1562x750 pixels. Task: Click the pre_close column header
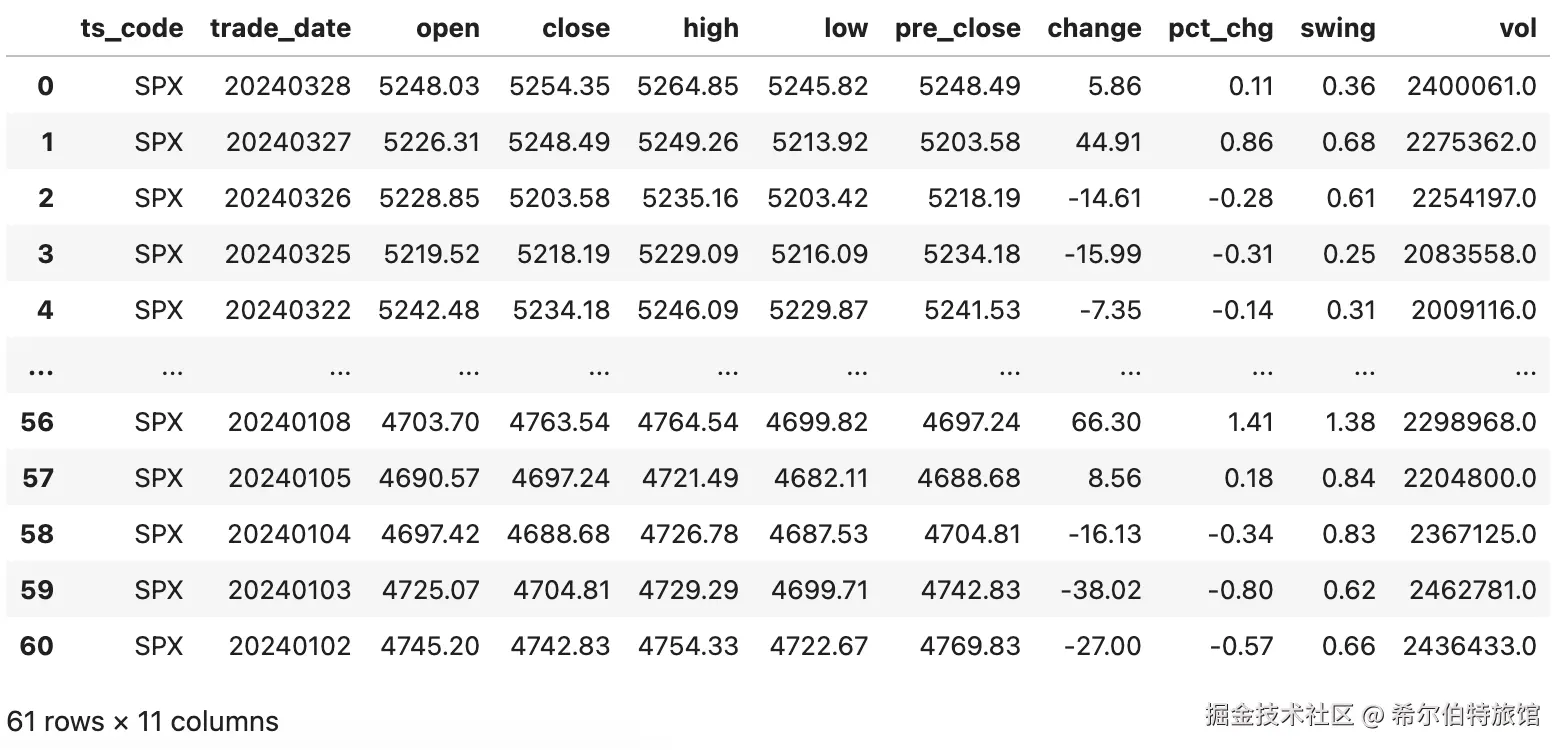pos(958,29)
